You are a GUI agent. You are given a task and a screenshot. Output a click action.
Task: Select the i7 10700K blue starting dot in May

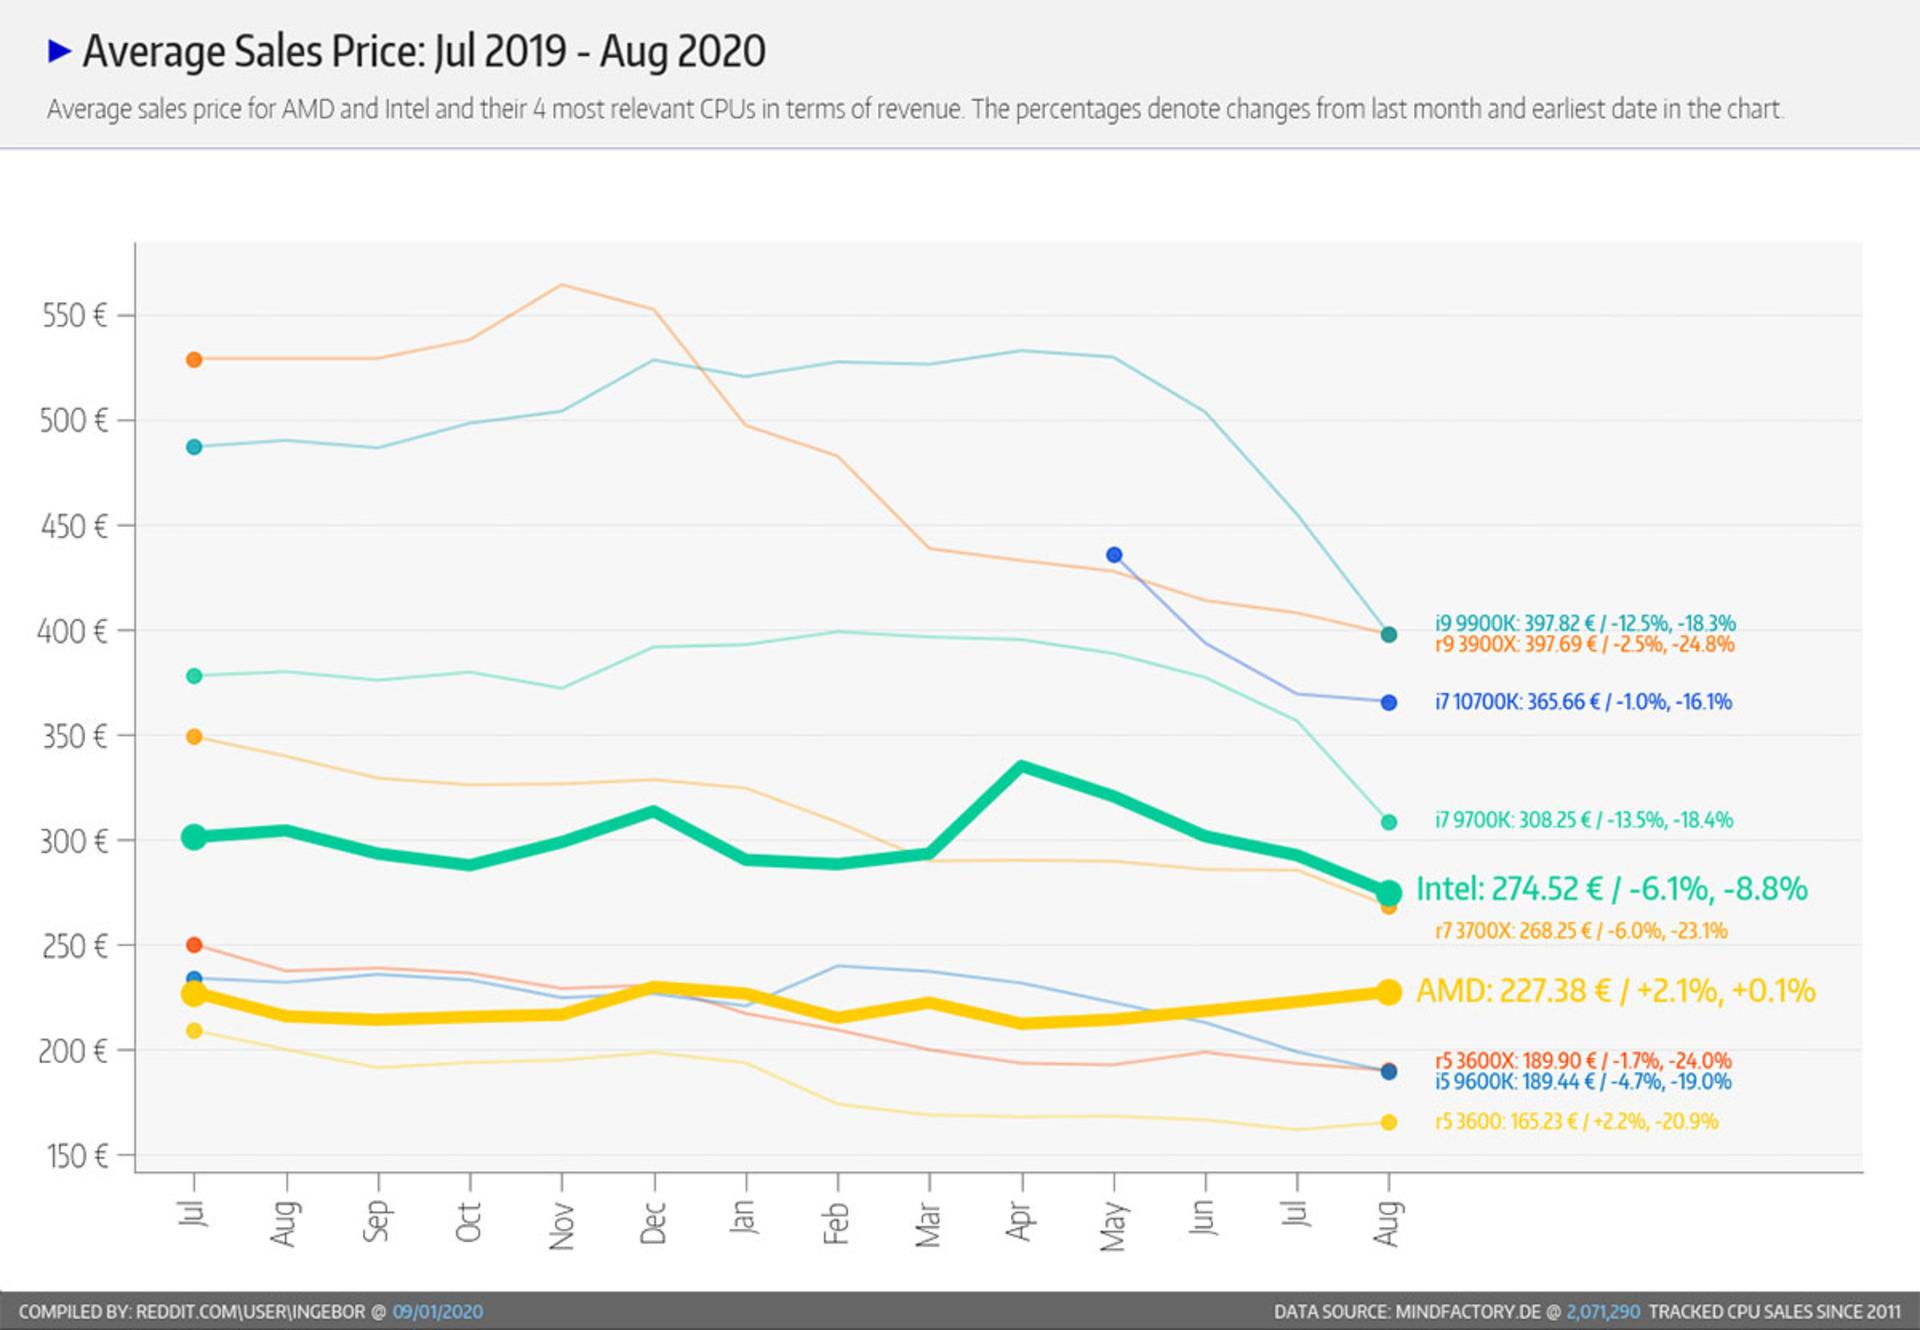pos(1114,555)
